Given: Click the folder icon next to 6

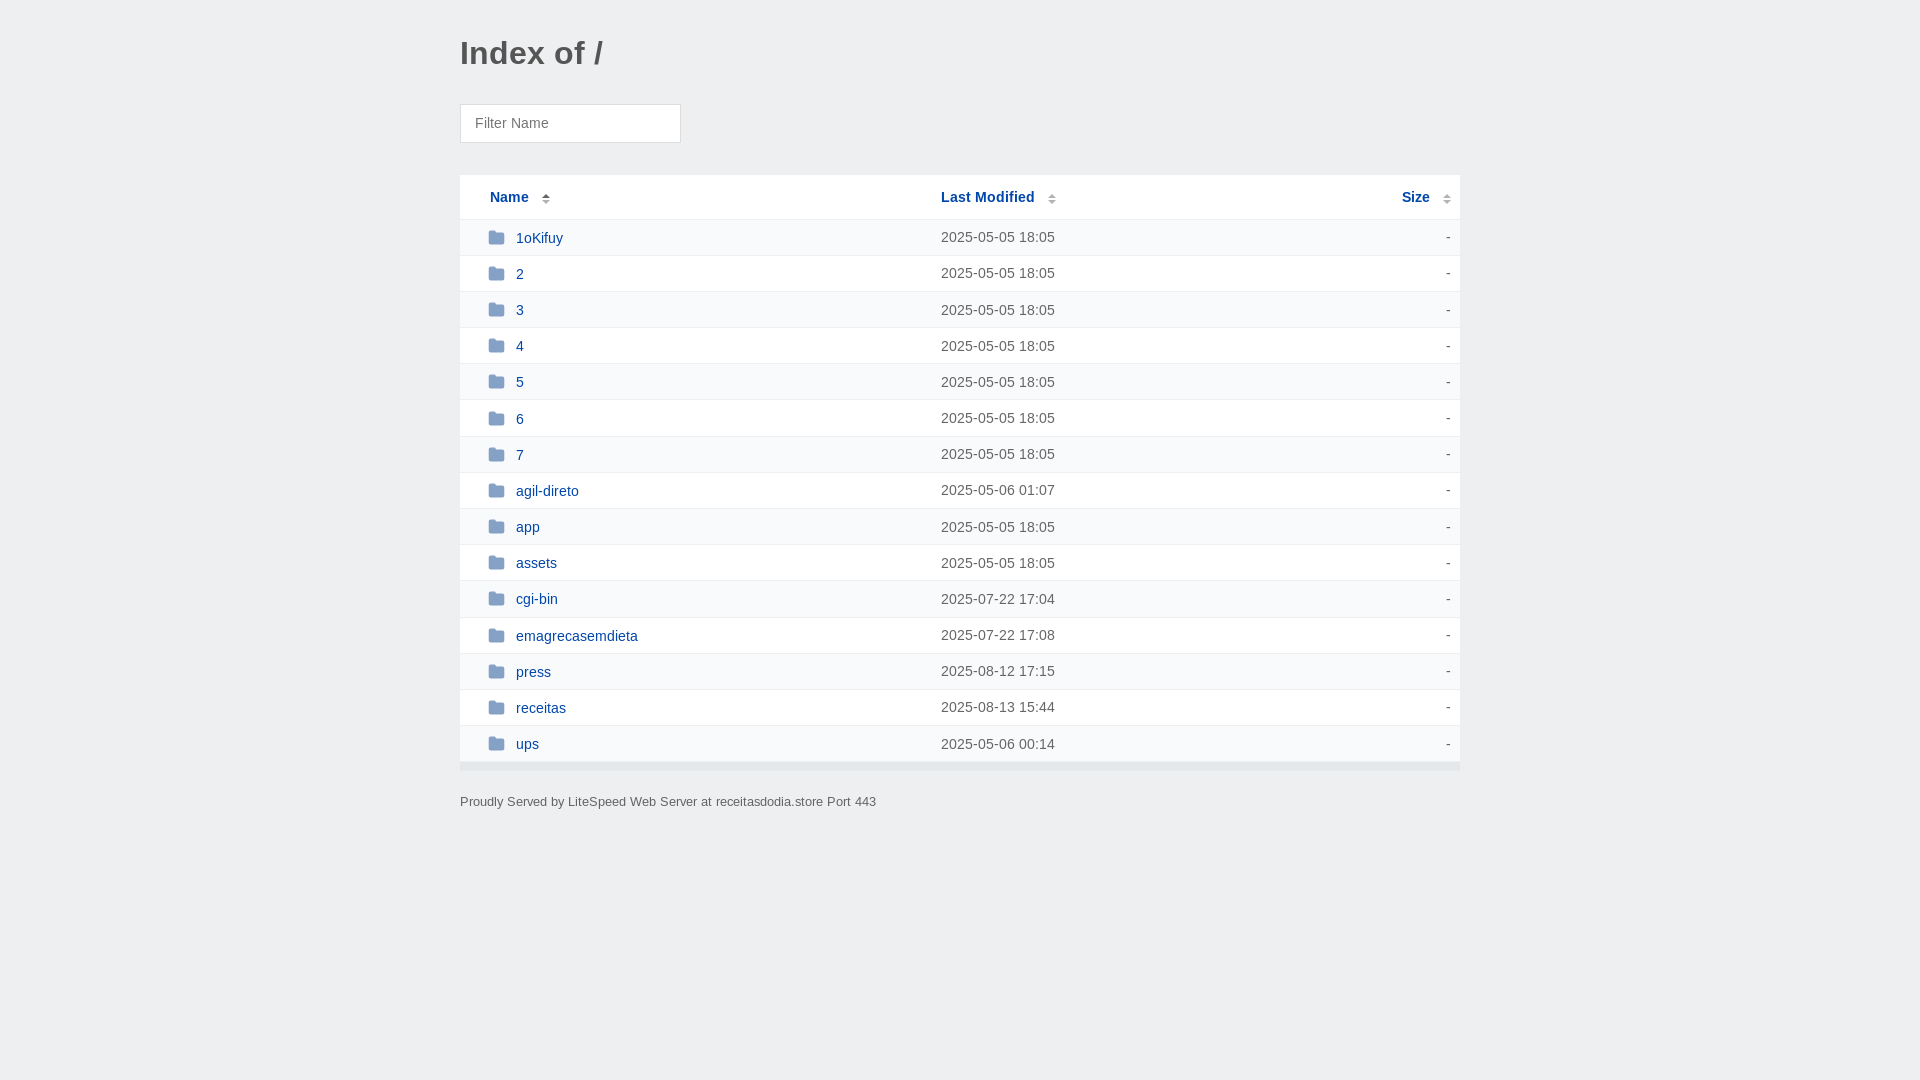Looking at the screenshot, I should point(496,418).
